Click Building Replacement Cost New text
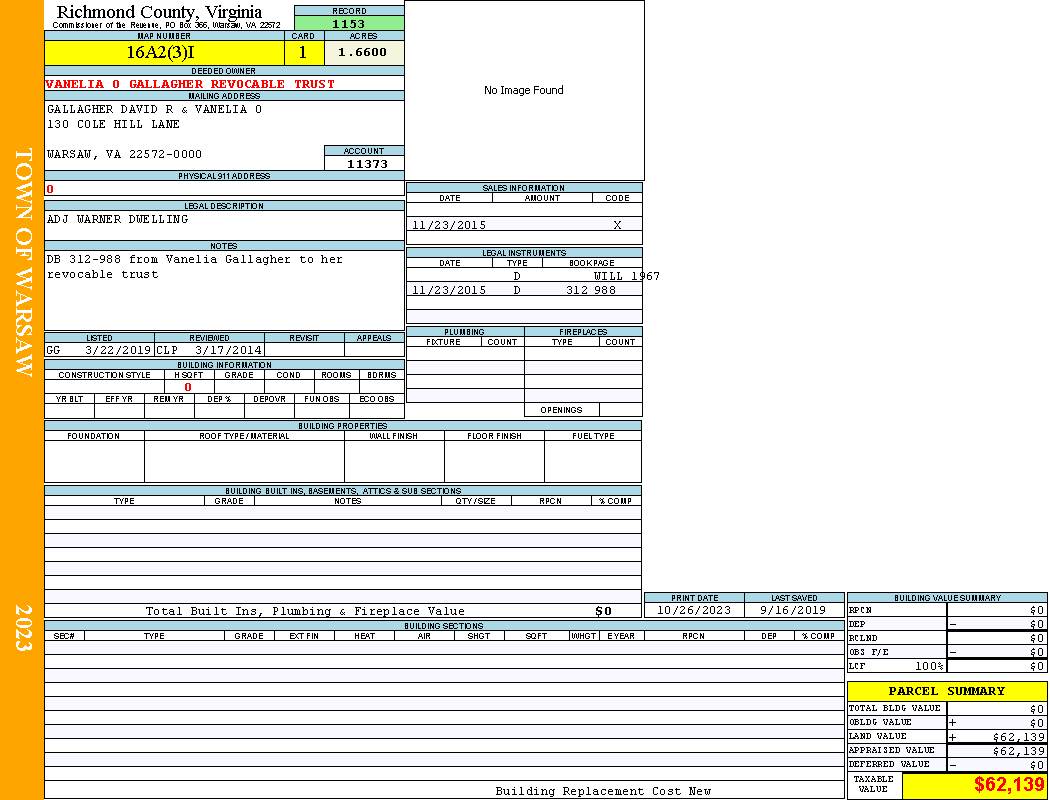 (603, 791)
